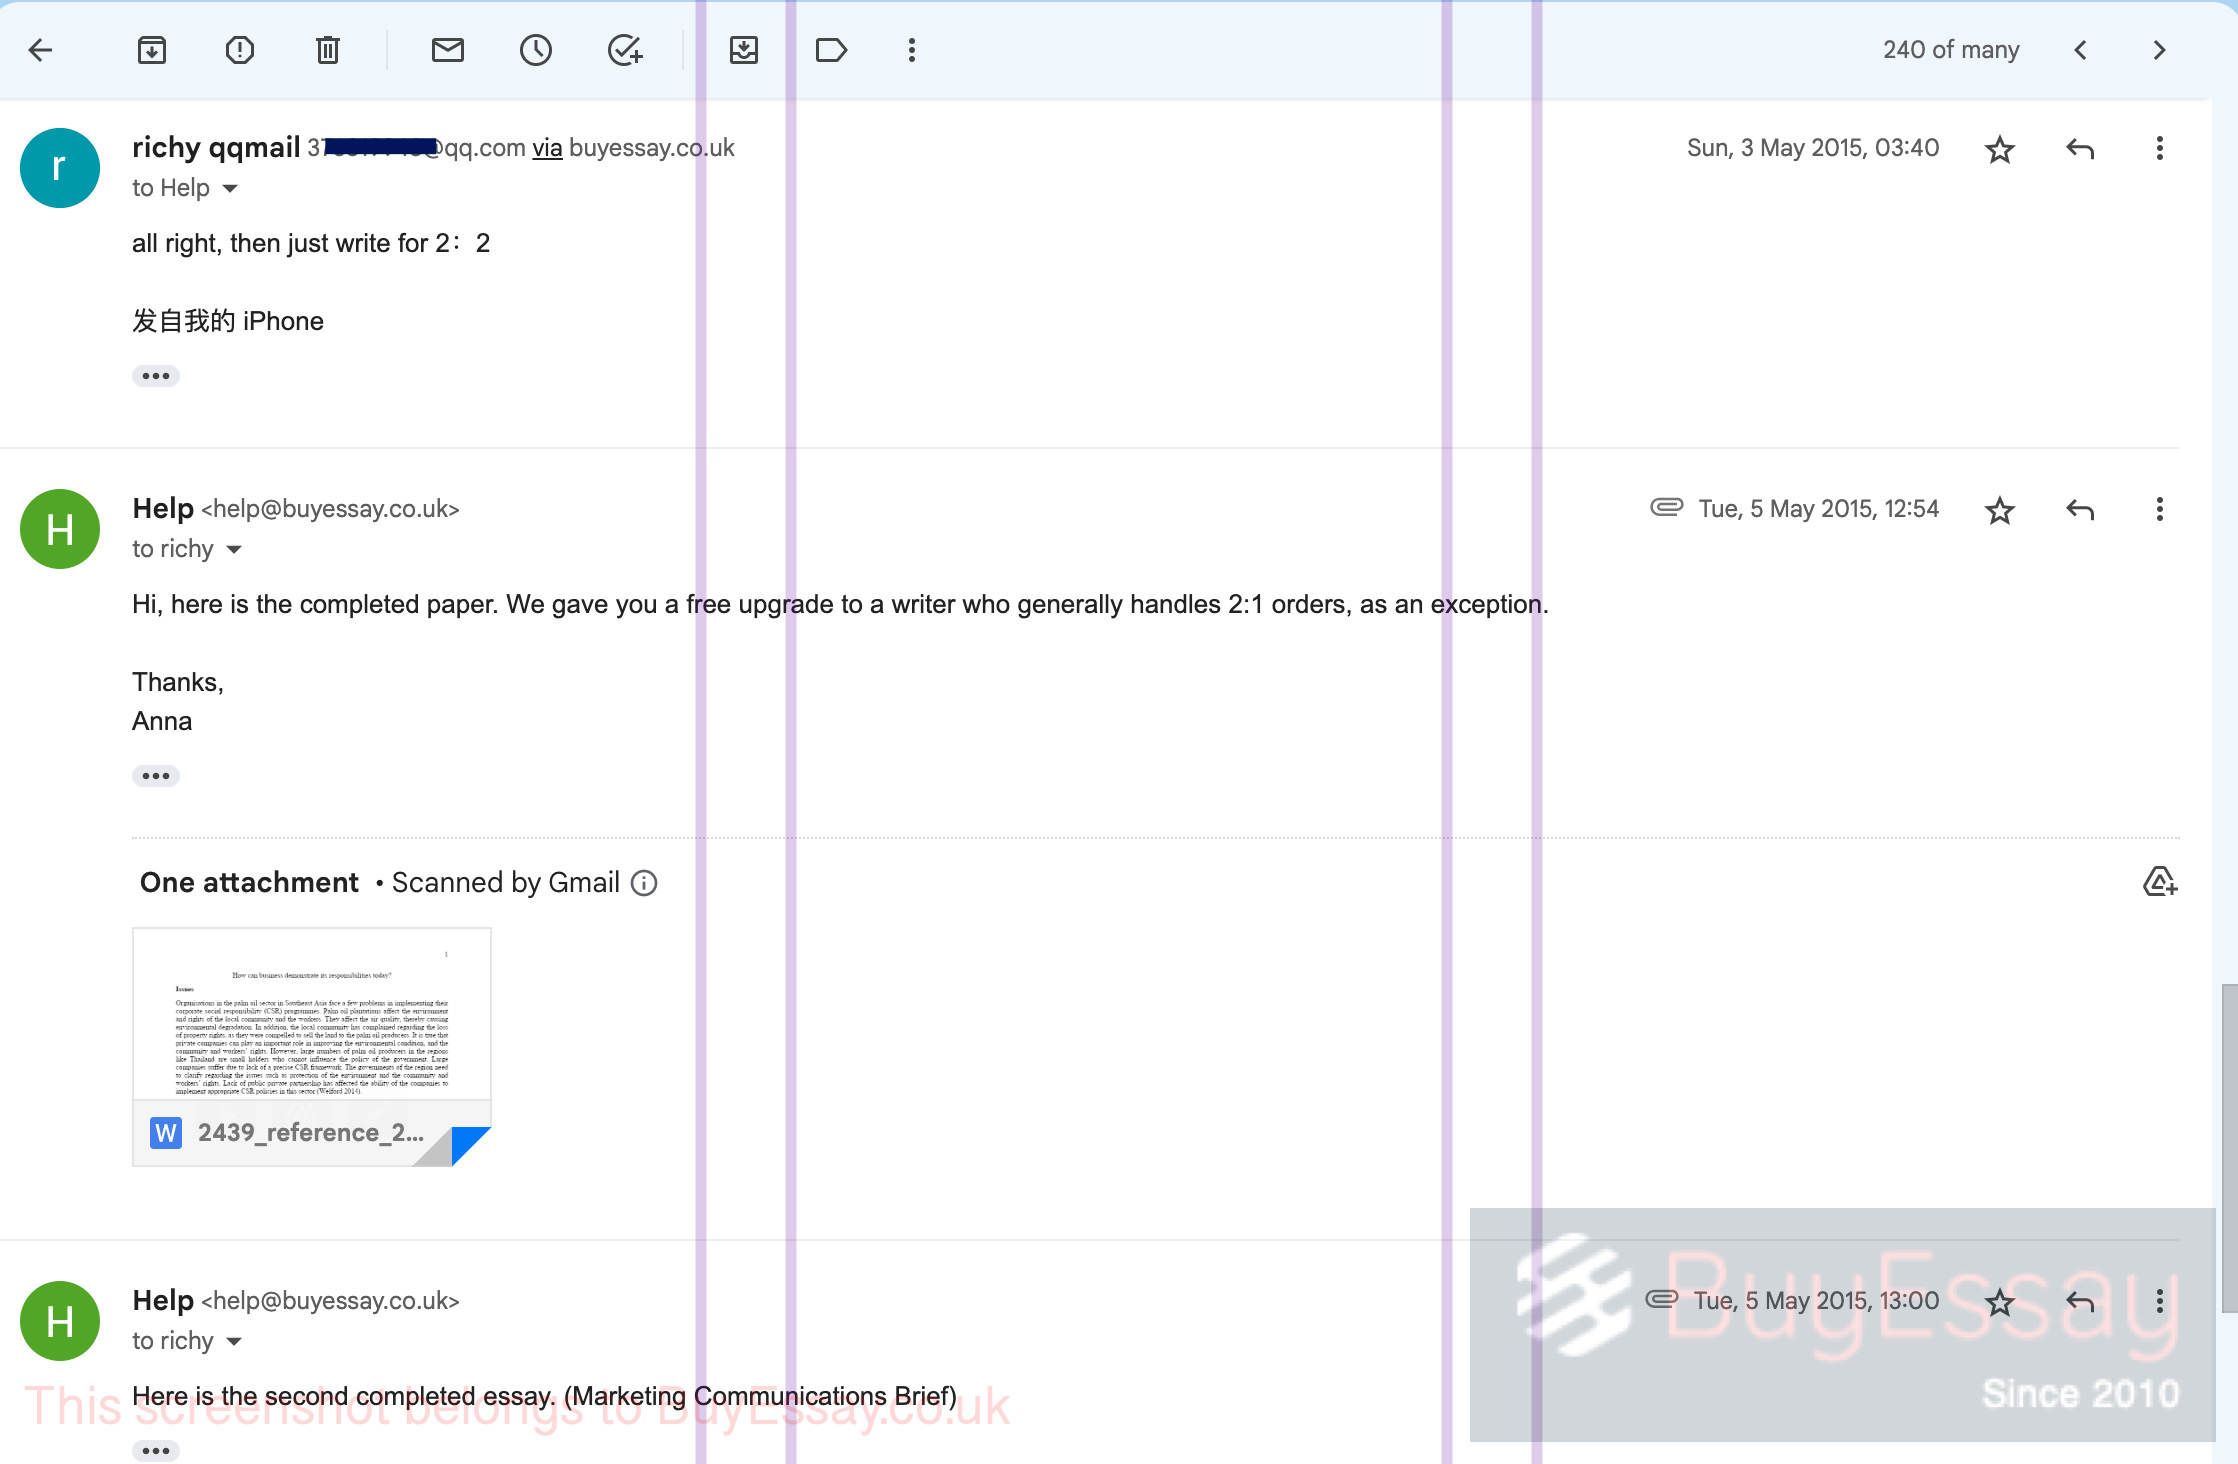Open more menu for richy's message
Image resolution: width=2238 pixels, height=1464 pixels.
(2160, 149)
